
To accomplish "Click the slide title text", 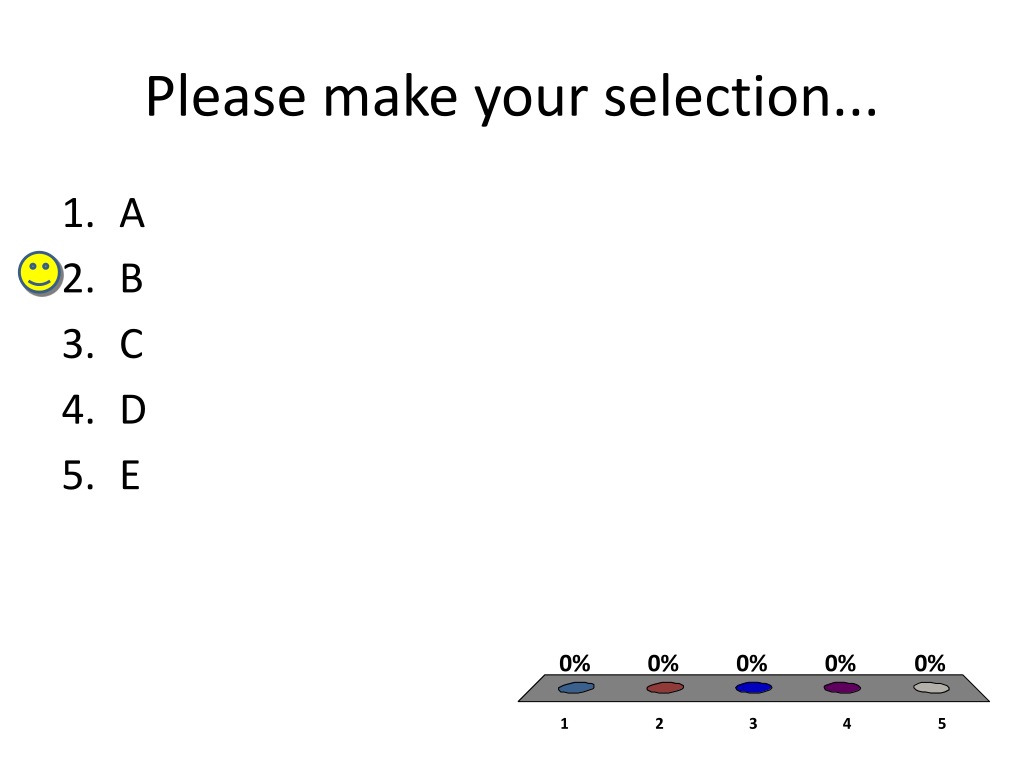I will click(511, 97).
